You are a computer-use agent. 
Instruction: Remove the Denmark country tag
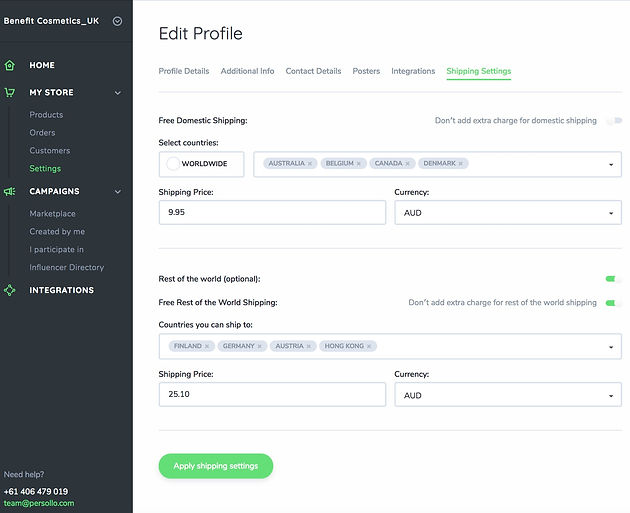(461, 164)
